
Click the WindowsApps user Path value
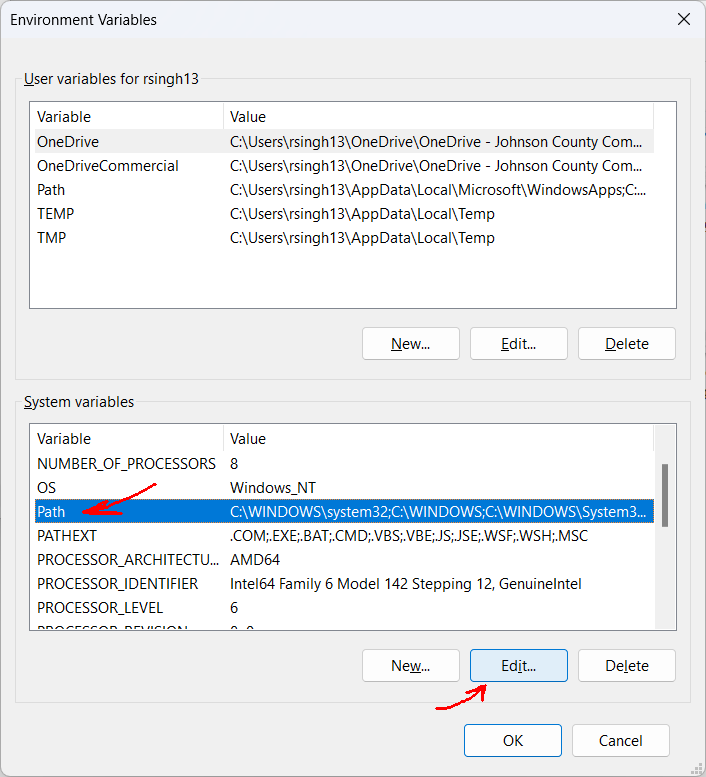point(438,190)
